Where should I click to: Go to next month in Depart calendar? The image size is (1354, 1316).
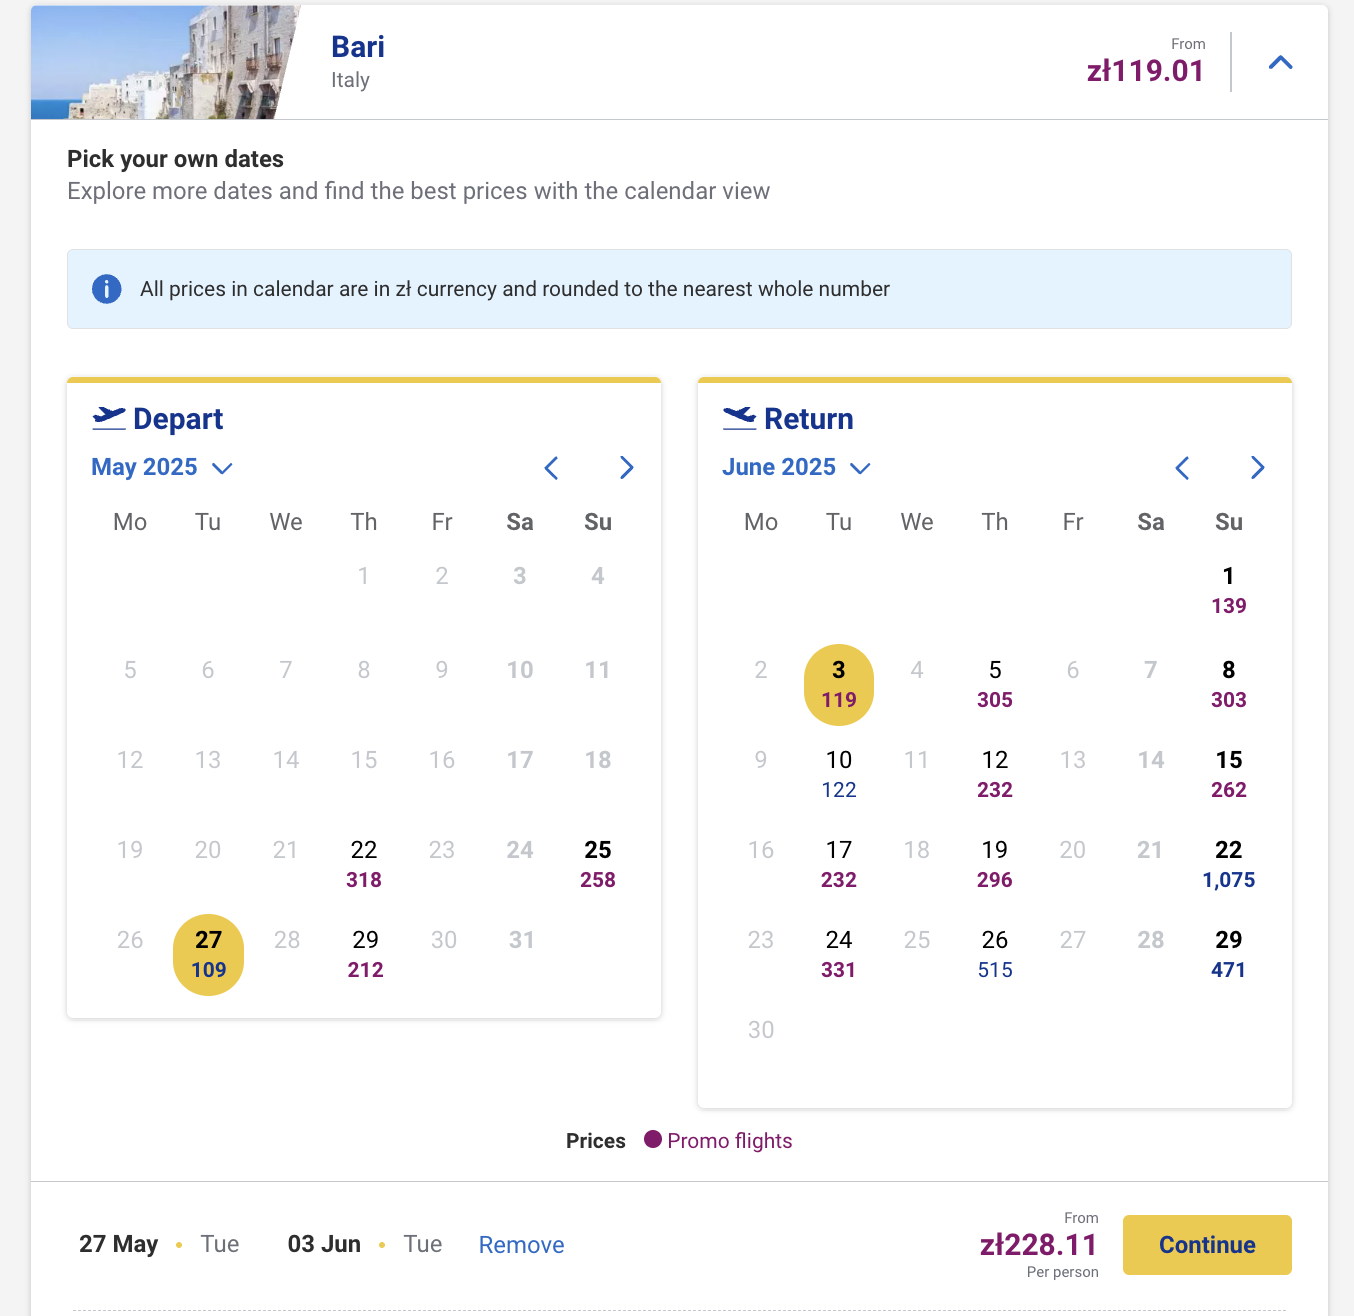coord(626,468)
